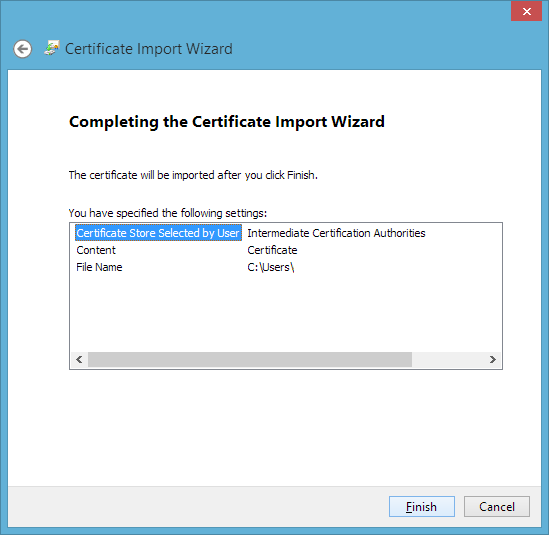Select the Certificate Store Selected by User row
This screenshot has width=549, height=535.
[158, 233]
